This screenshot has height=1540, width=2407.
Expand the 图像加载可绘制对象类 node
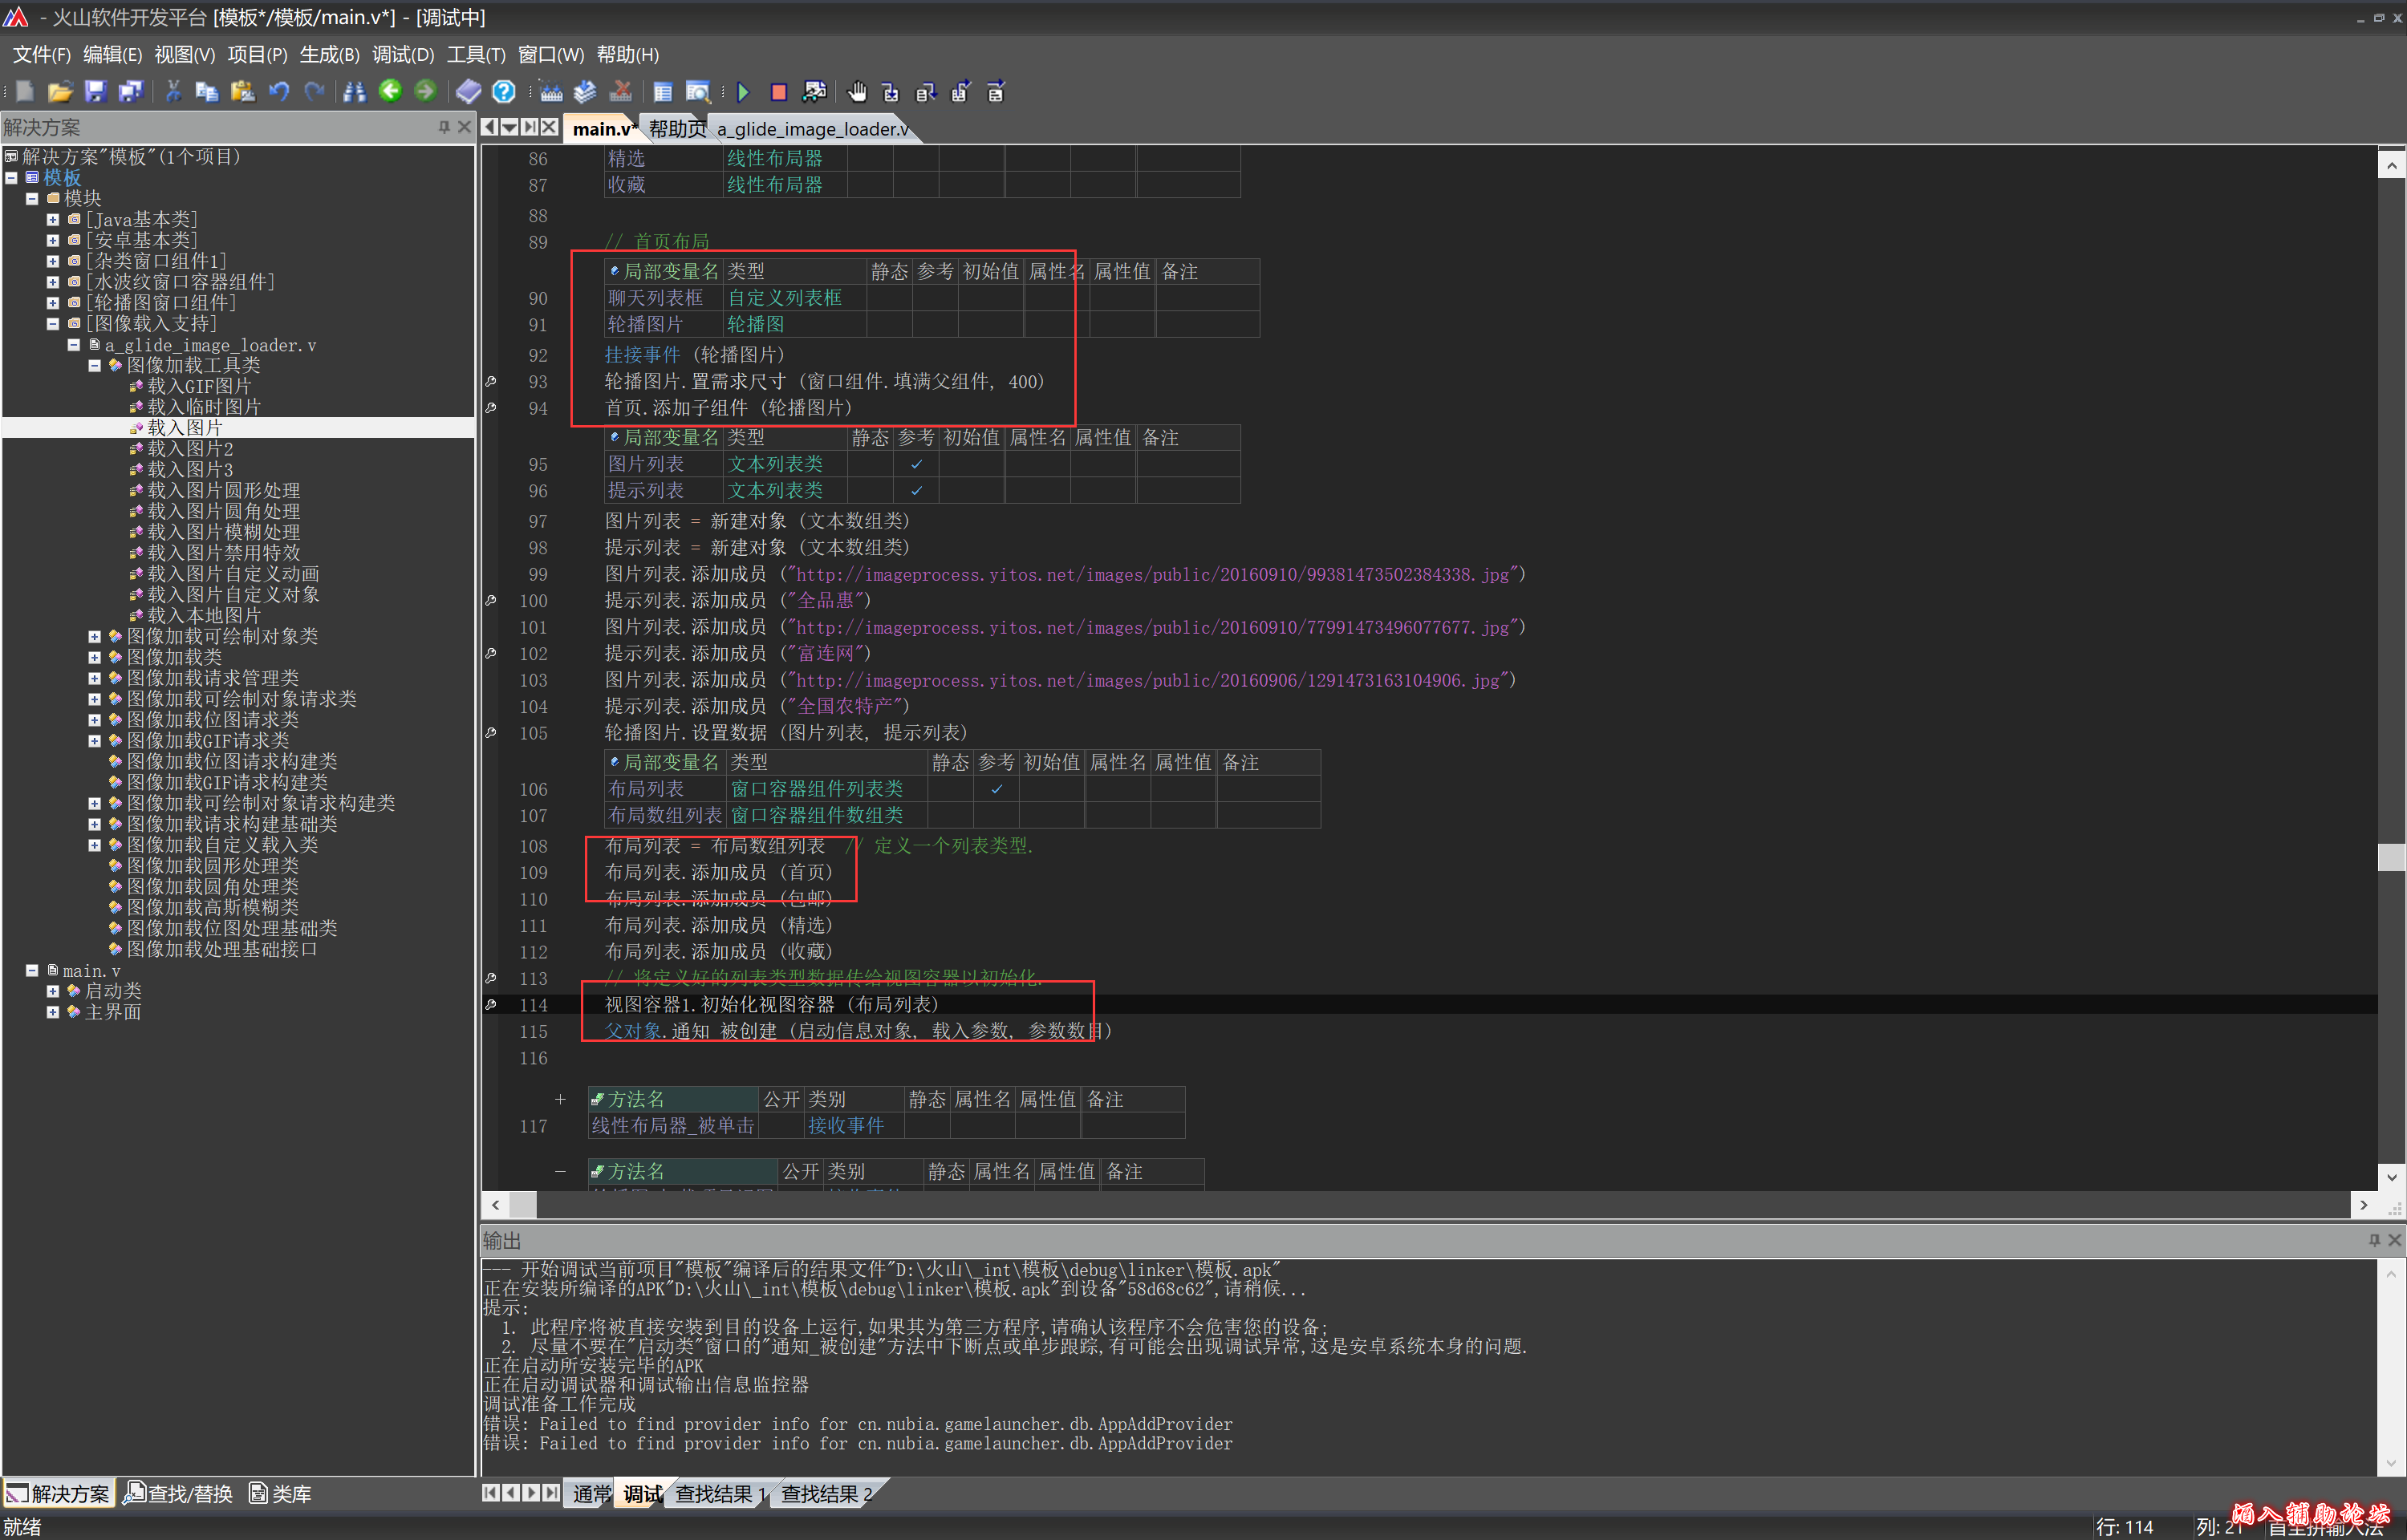pyautogui.click(x=94, y=636)
